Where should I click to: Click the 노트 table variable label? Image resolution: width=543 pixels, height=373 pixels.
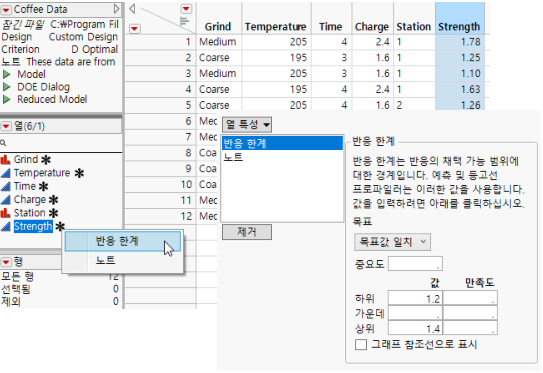[x=11, y=62]
